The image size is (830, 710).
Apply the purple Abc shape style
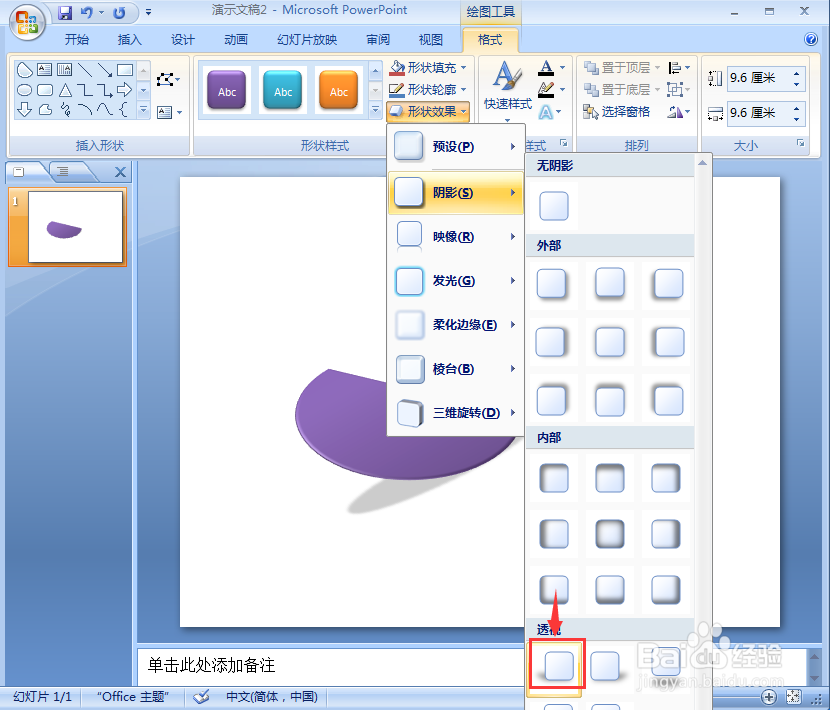click(227, 90)
